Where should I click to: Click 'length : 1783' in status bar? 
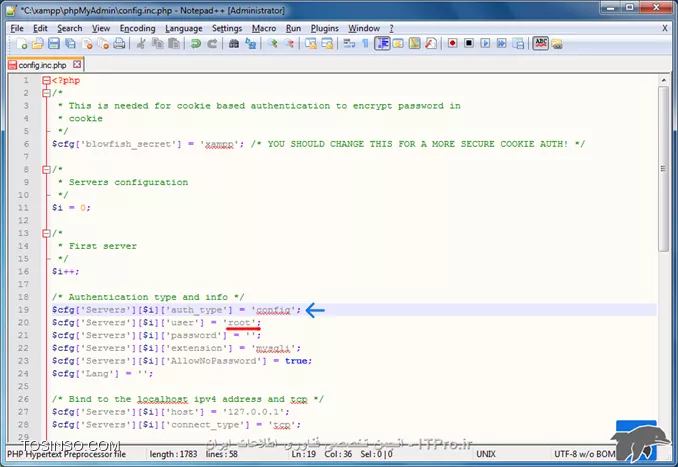[x=173, y=454]
